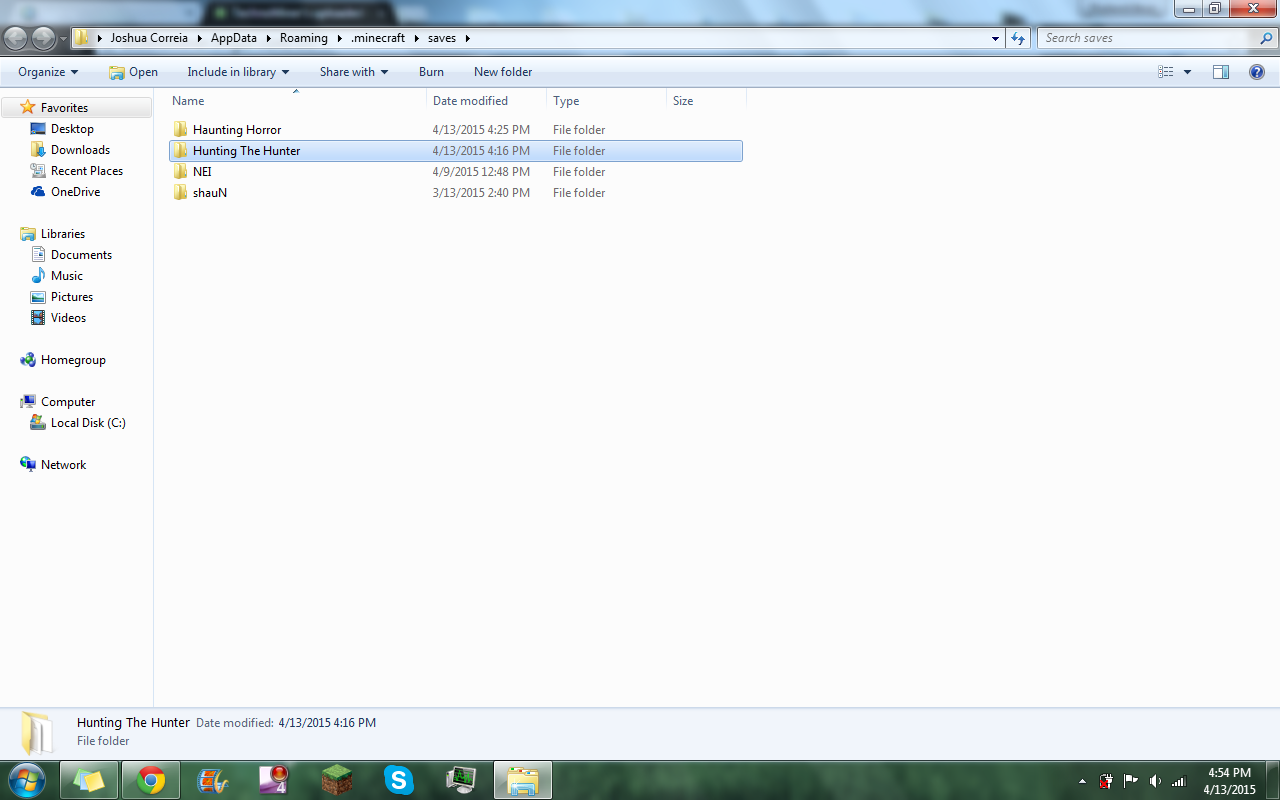Jump to AppData in the address path
This screenshot has height=800, width=1280.
236,38
